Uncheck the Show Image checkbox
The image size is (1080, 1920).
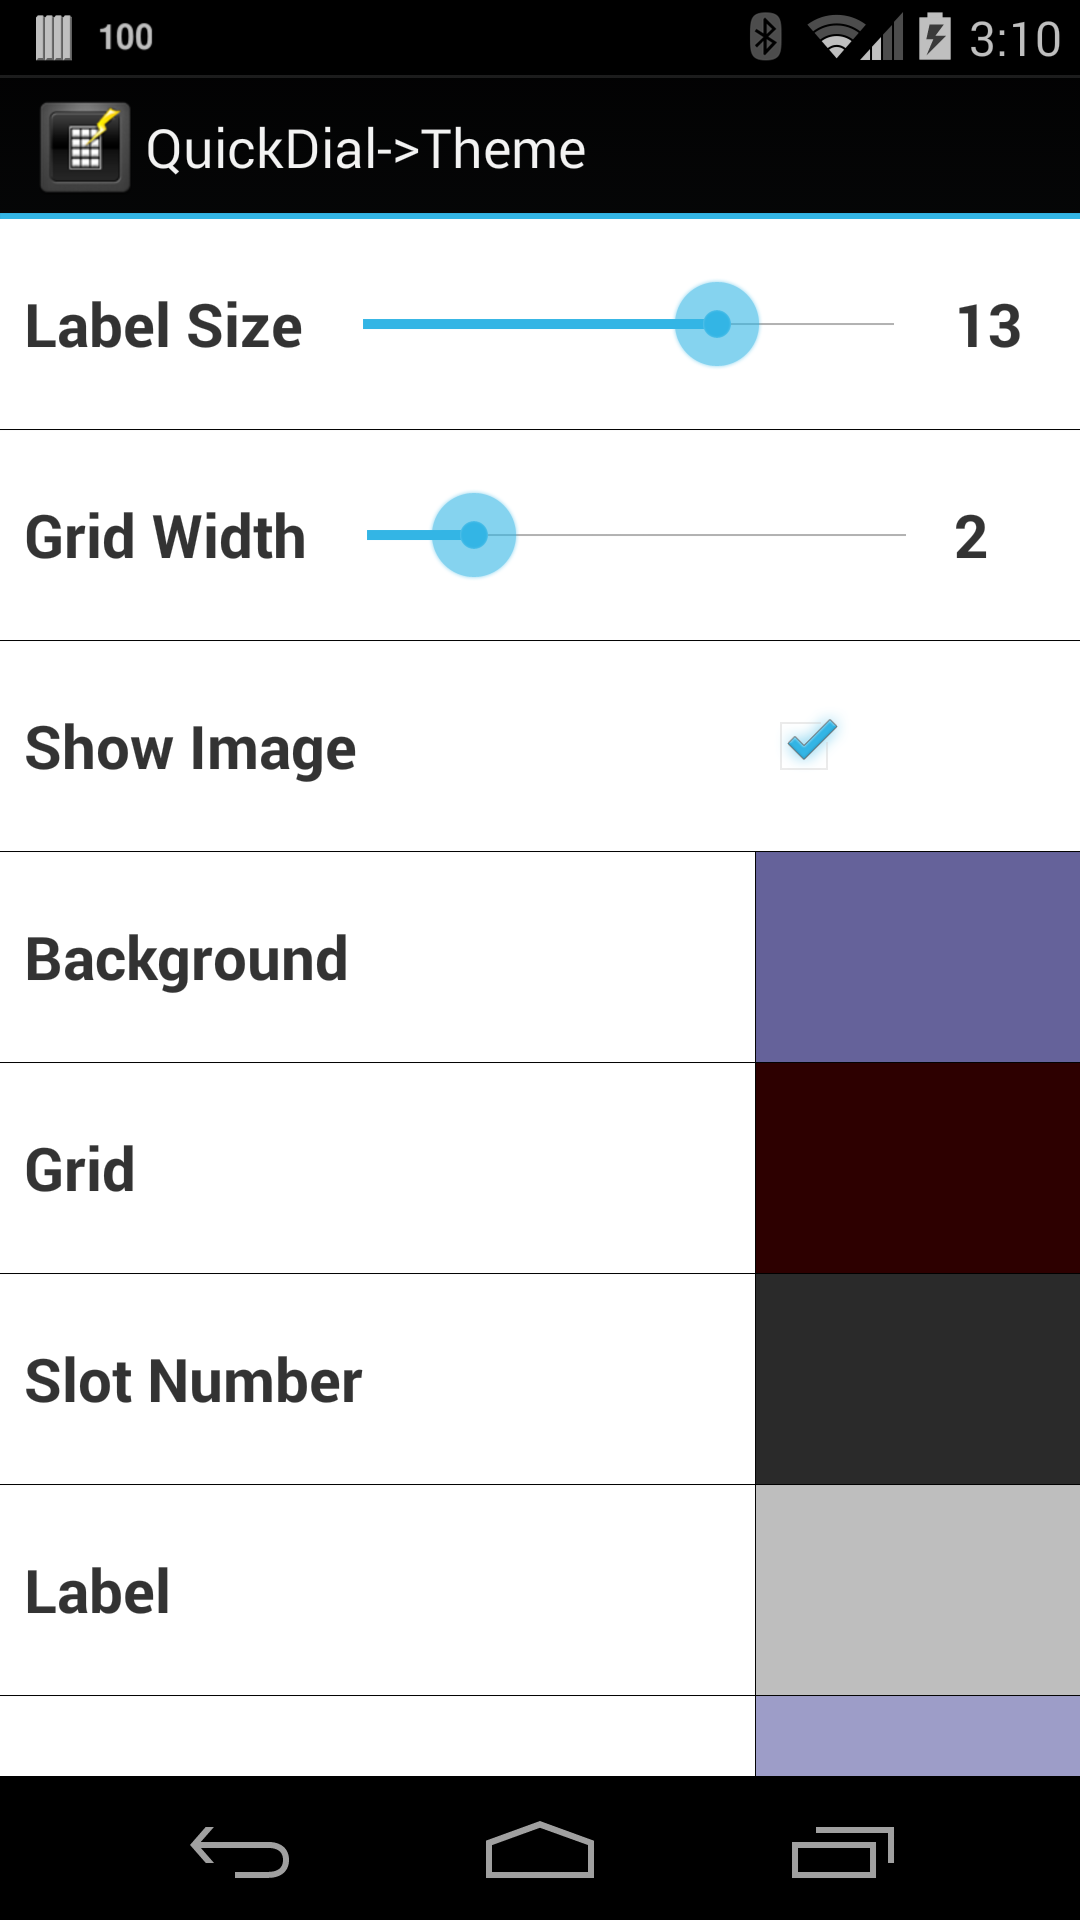coord(808,744)
